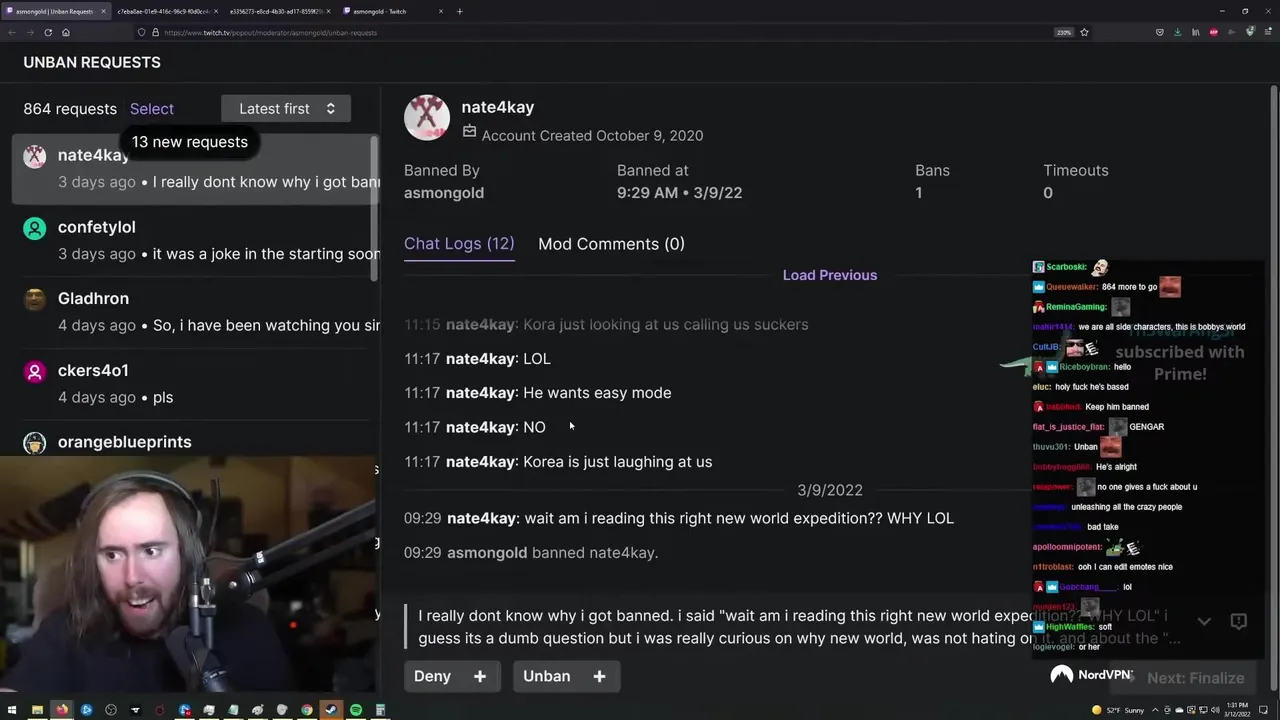
Task: Click the Select requests link
Action: 152,109
